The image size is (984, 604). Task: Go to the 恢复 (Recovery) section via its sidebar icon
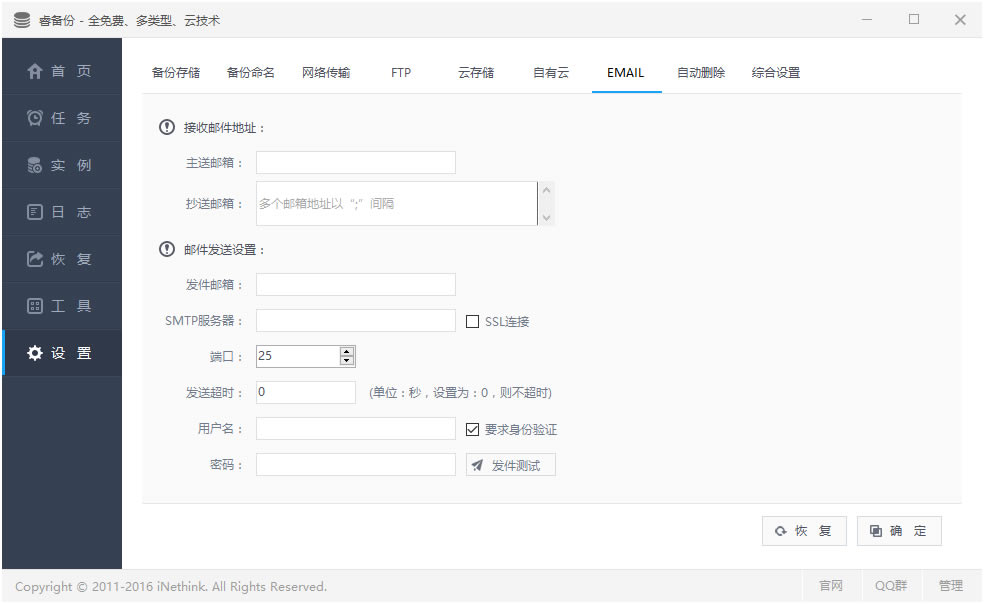62,259
